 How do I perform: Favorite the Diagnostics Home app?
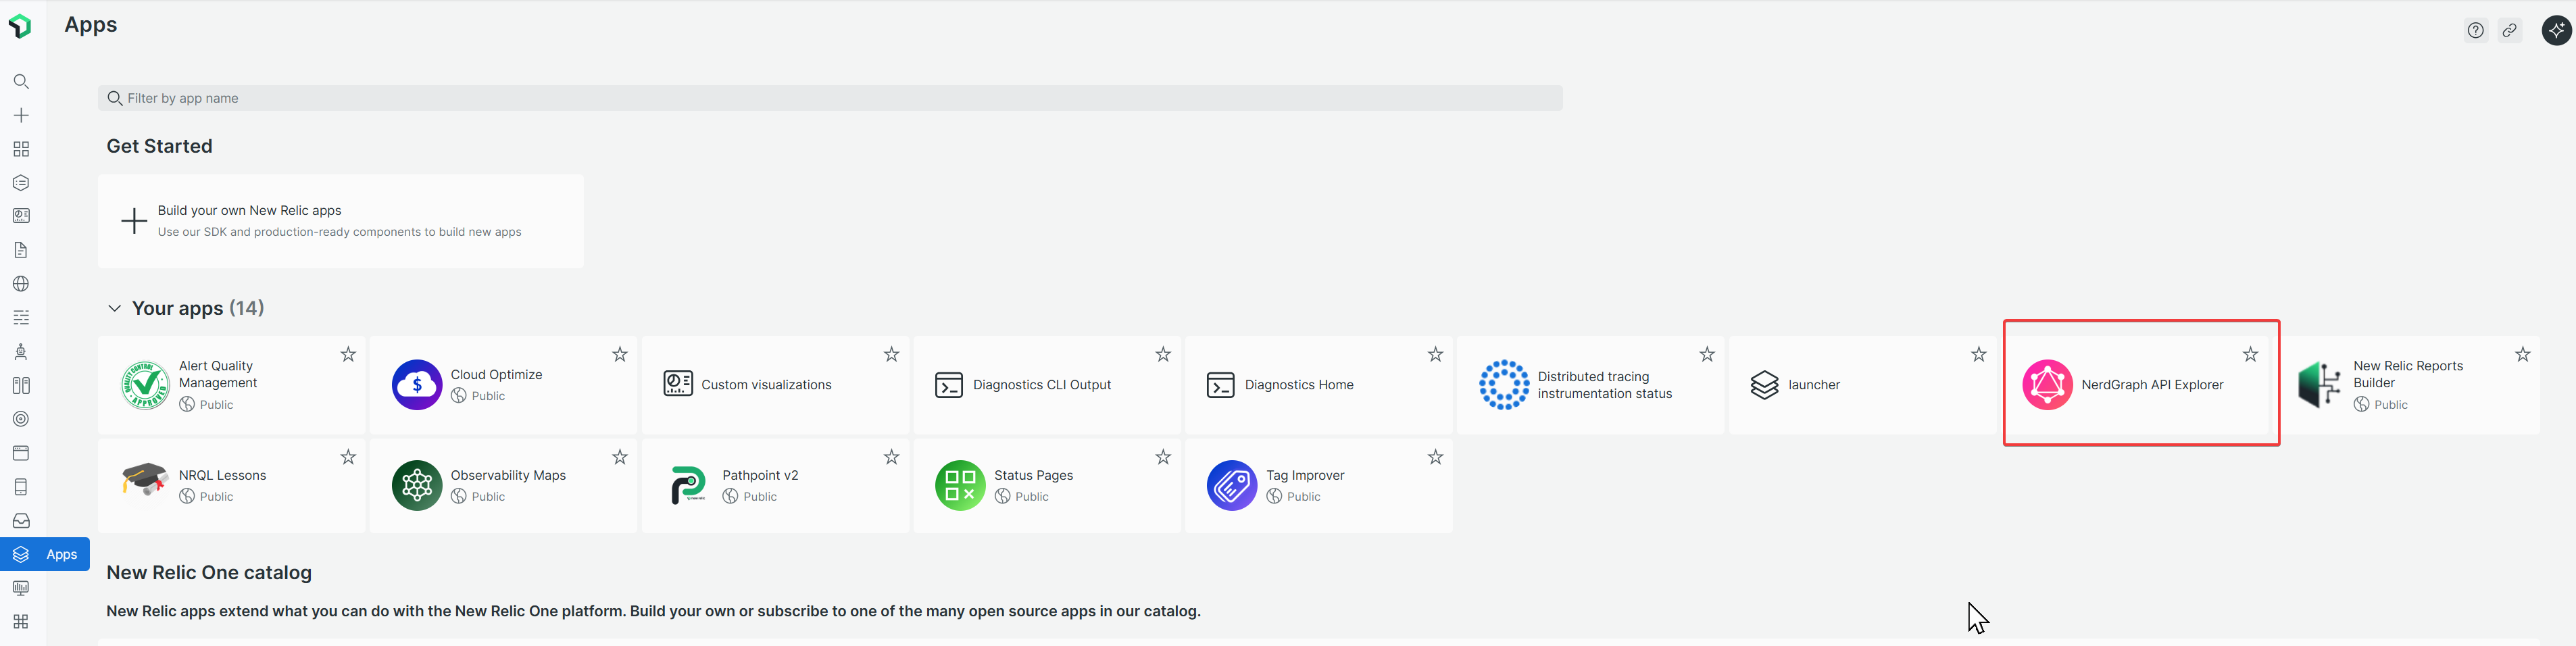(1435, 354)
